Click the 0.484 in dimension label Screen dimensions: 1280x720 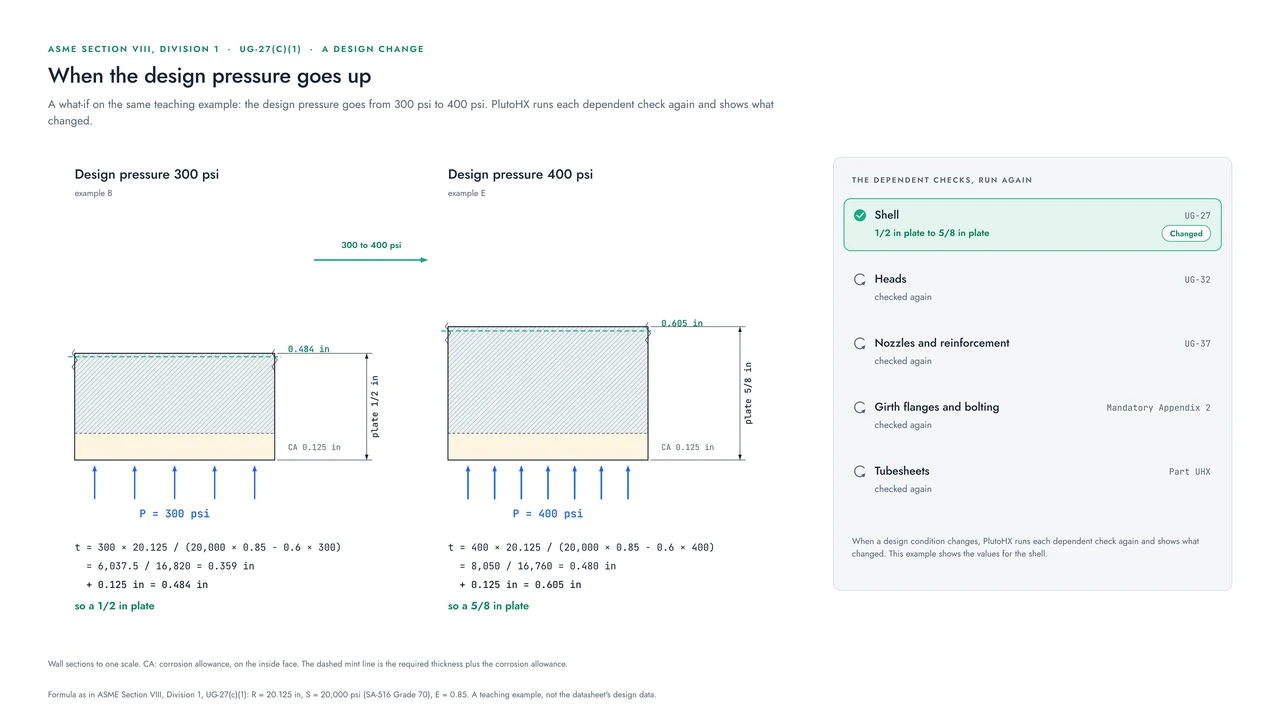click(308, 349)
